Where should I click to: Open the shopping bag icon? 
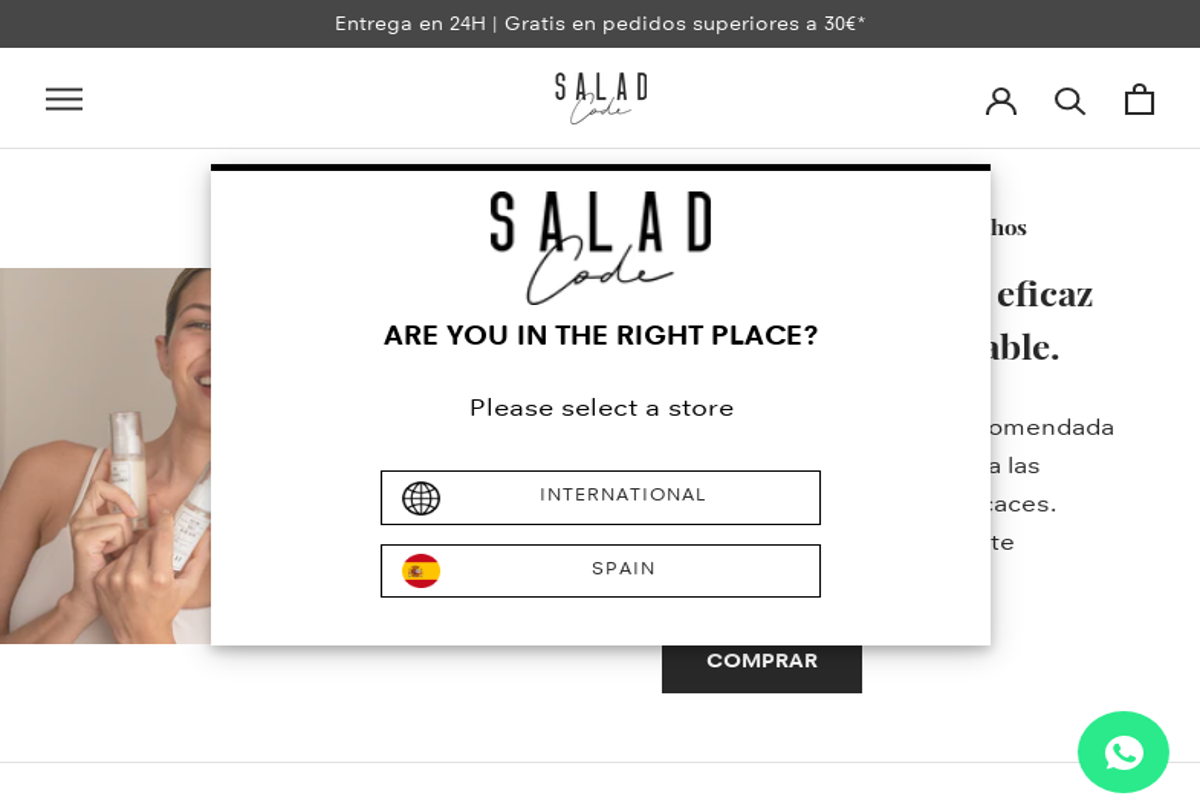[1138, 100]
